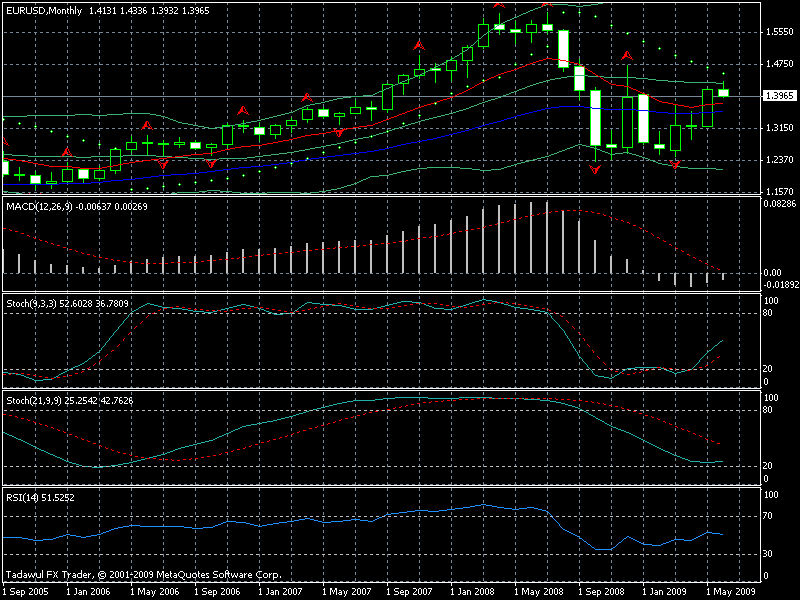Screen dimensions: 800x600
Task: Click the 1 Jan 2009 date label
Action: pos(664,592)
